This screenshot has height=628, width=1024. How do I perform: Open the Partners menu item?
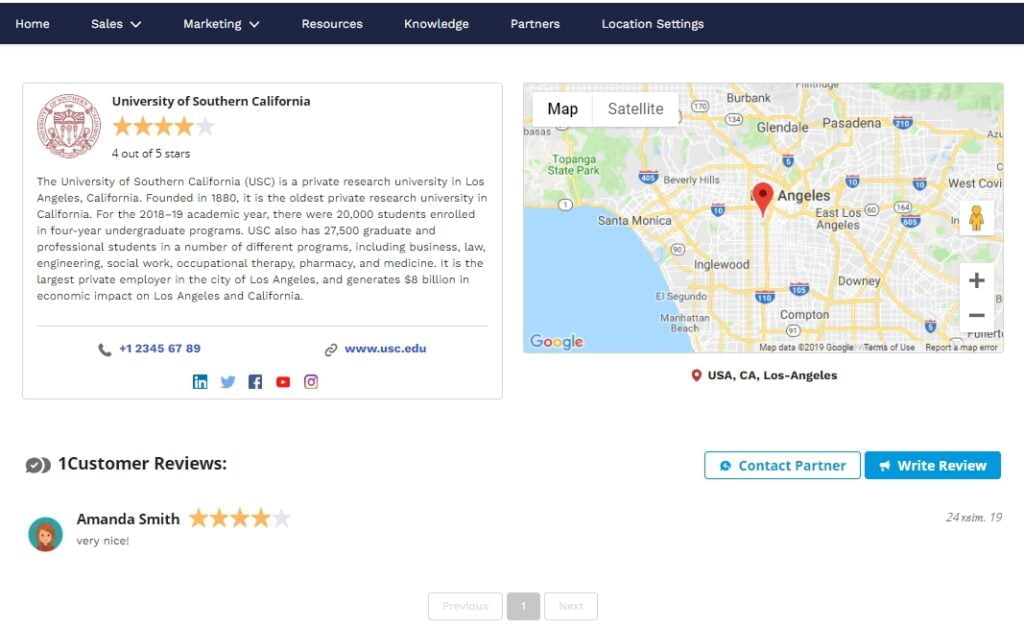[x=535, y=24]
